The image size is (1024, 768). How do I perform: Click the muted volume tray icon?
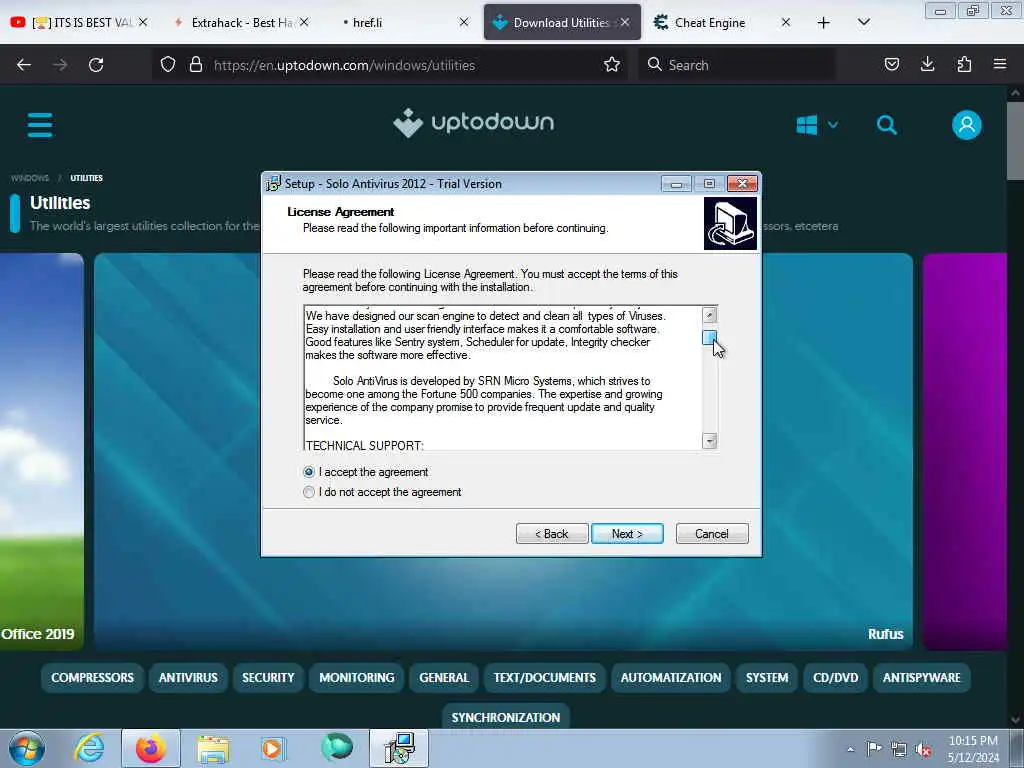(x=923, y=749)
